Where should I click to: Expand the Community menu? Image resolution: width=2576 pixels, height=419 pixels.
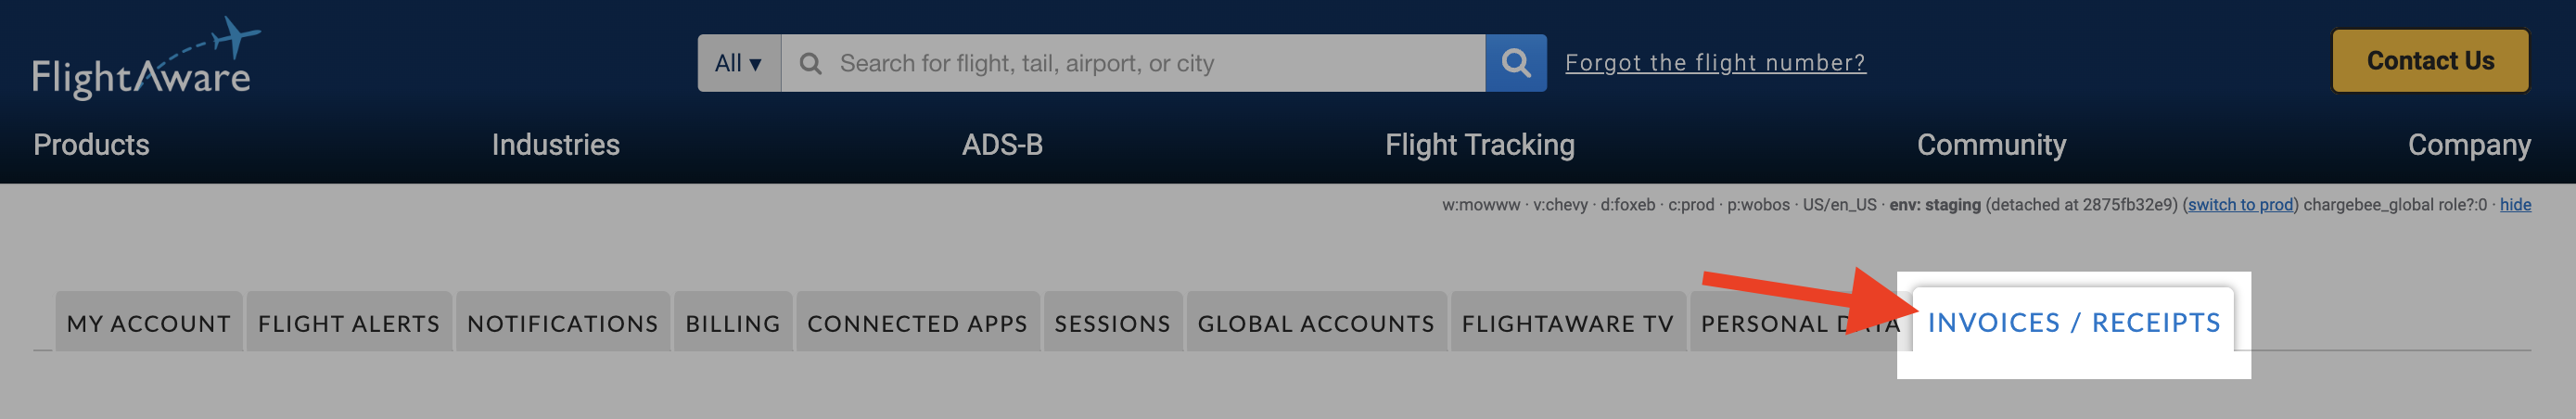1991,145
